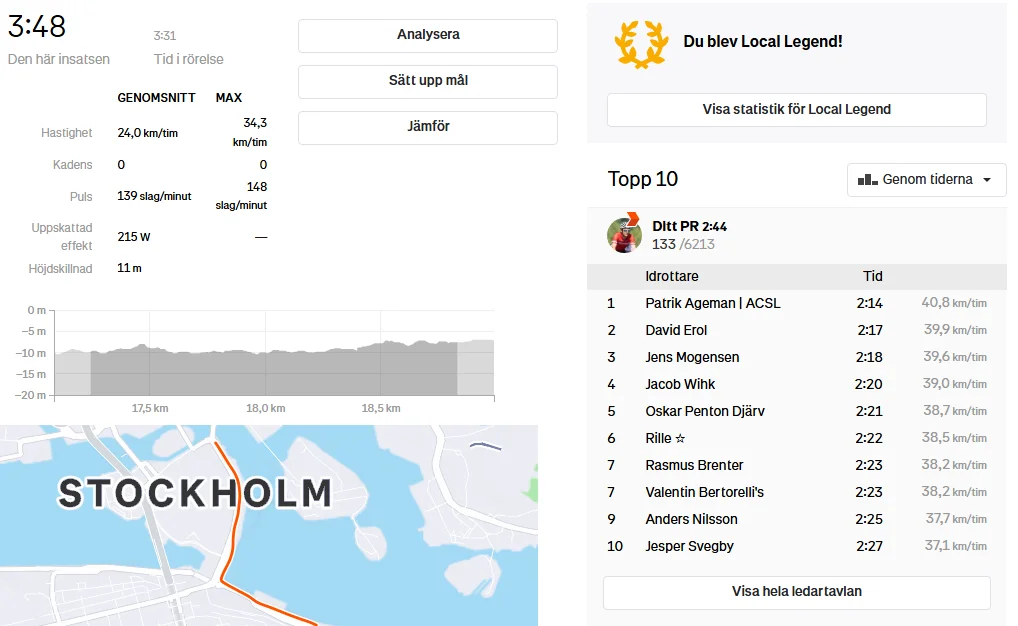This screenshot has width=1018, height=626.
Task: Open Visa statistik för Local Legend
Action: click(796, 109)
